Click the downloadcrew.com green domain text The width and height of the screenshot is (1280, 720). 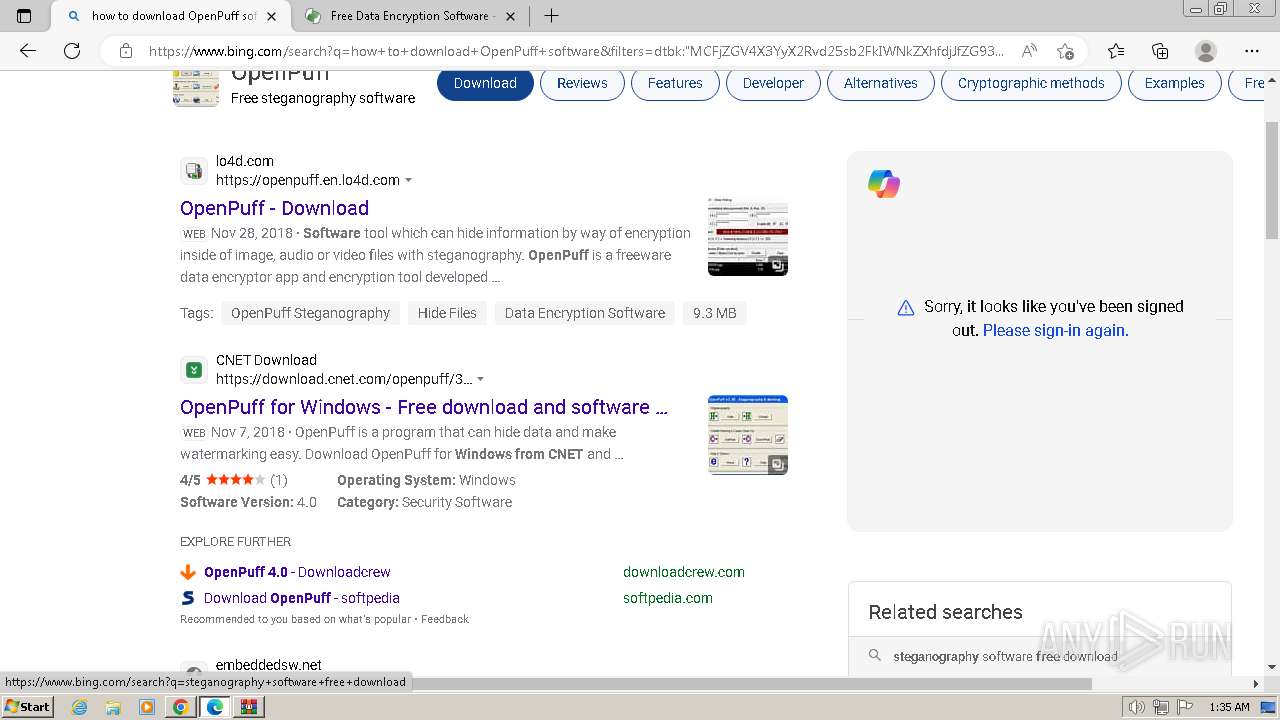684,572
